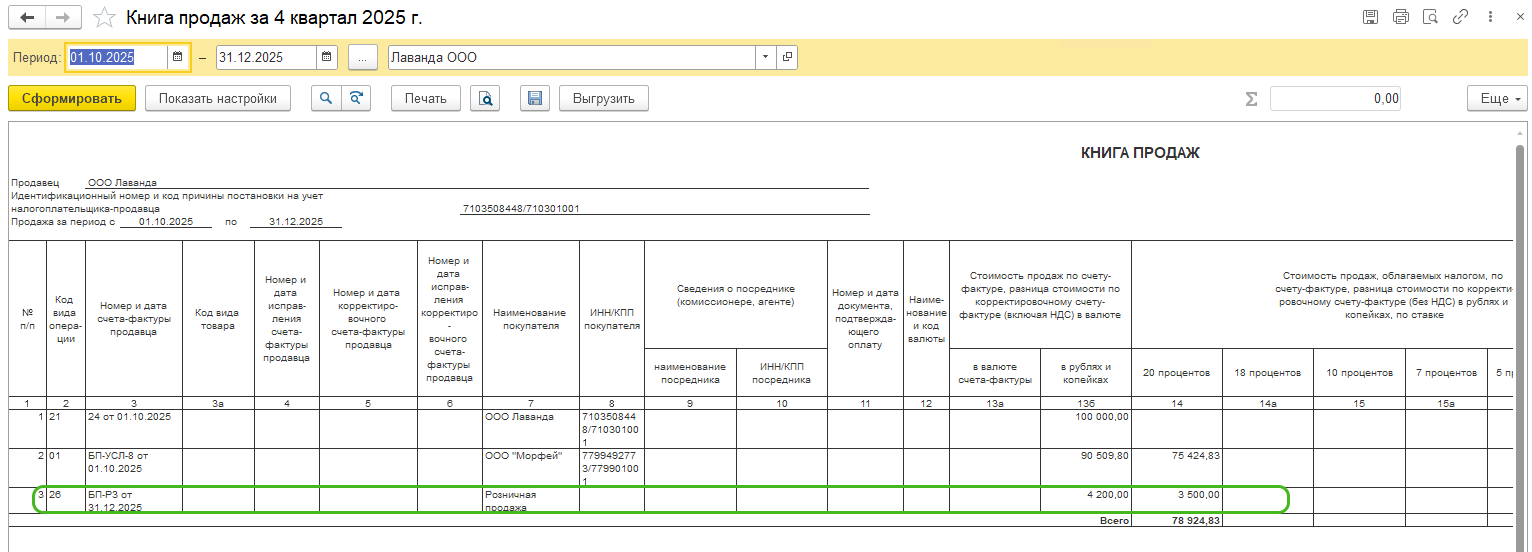Open calendar for period end date 31.12.2025
The width and height of the screenshot is (1532, 552).
point(327,58)
